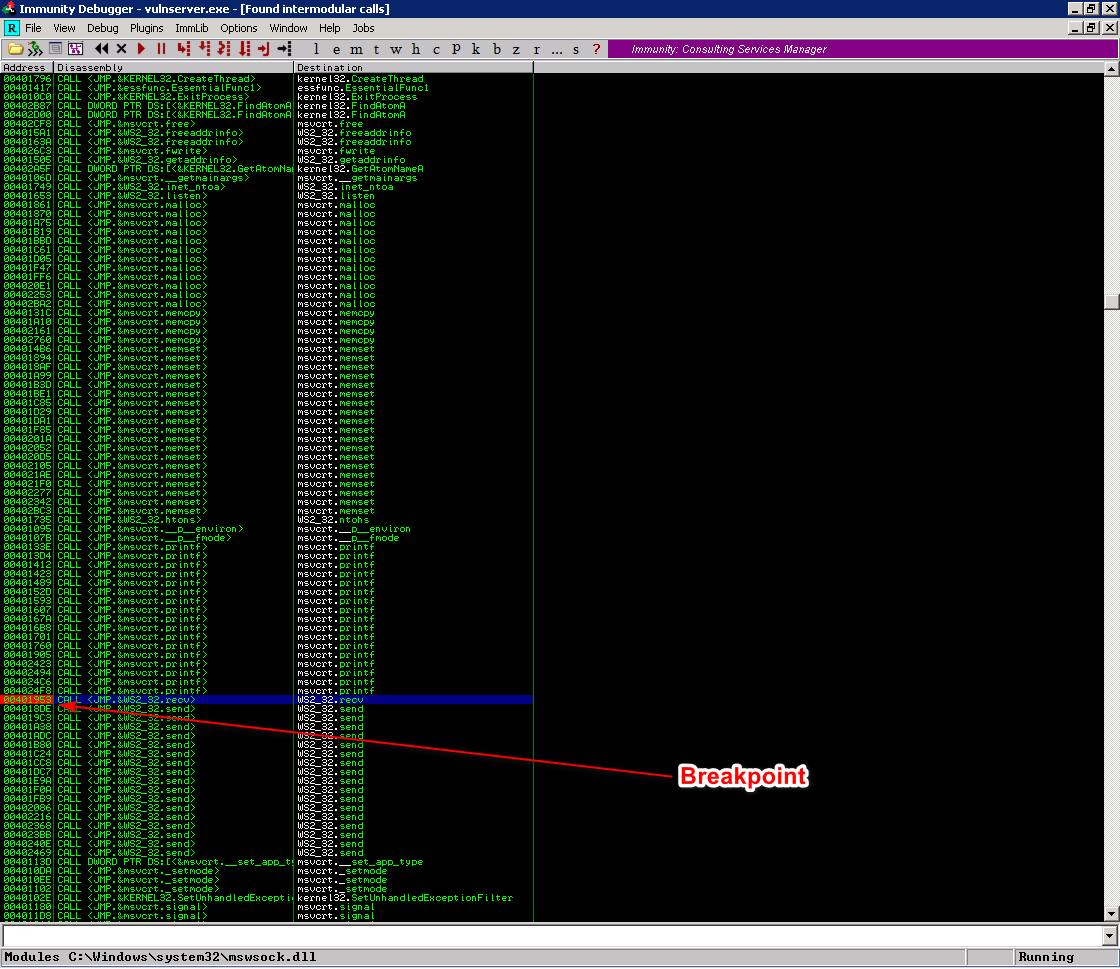Show Memory map via 'm' button
The width and height of the screenshot is (1120, 969).
[356, 49]
